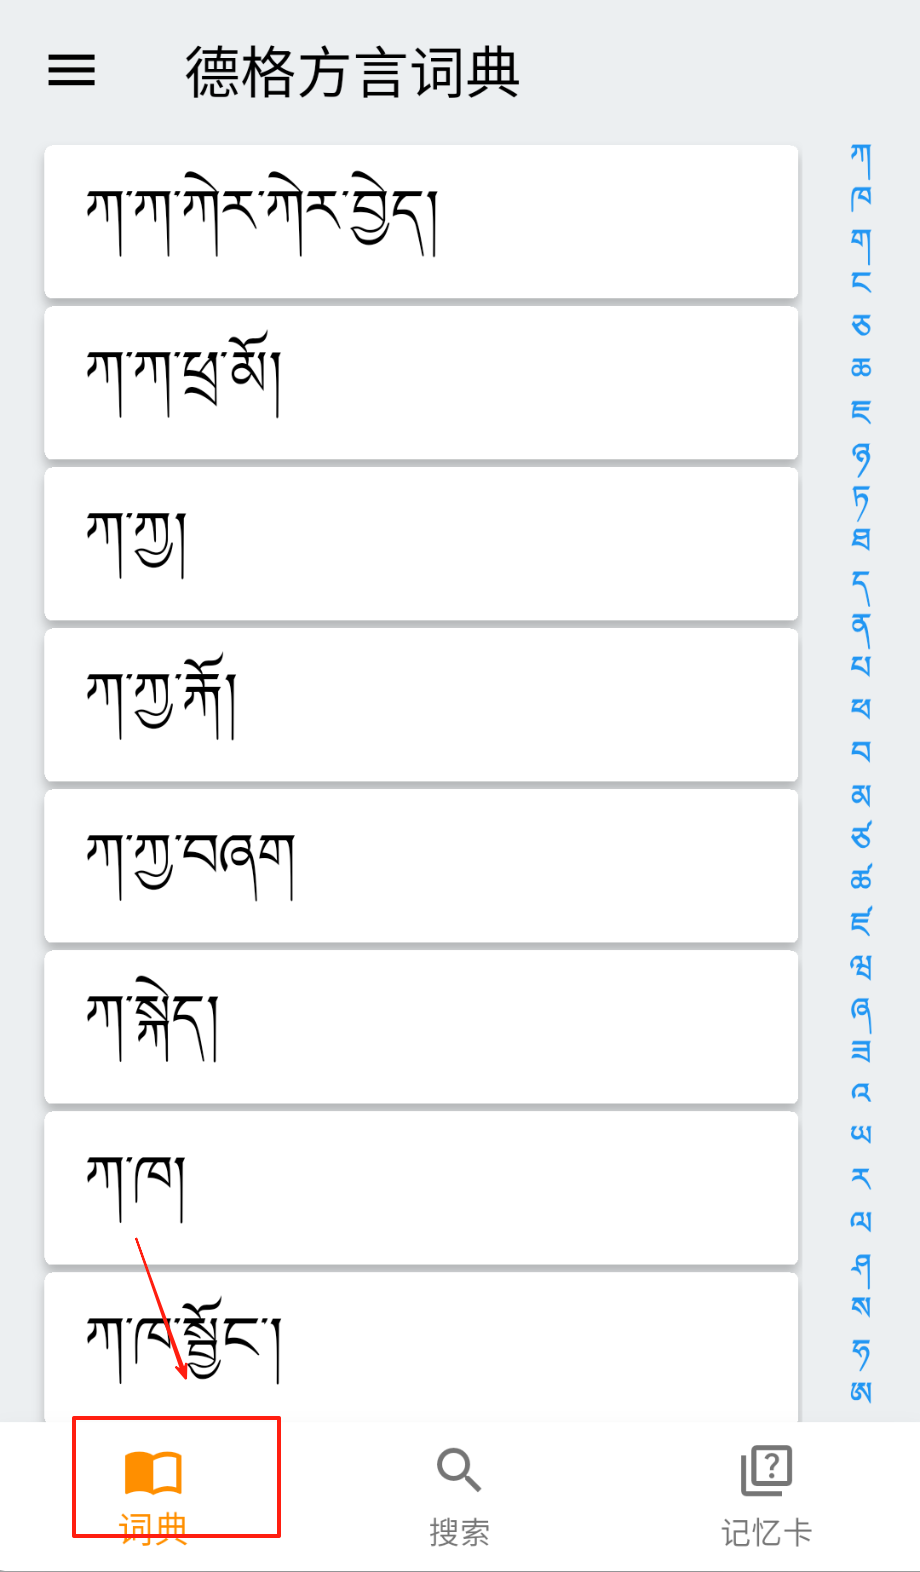Jump to letter ང in alphabet index
This screenshot has height=1572, width=920.
pyautogui.click(x=861, y=282)
